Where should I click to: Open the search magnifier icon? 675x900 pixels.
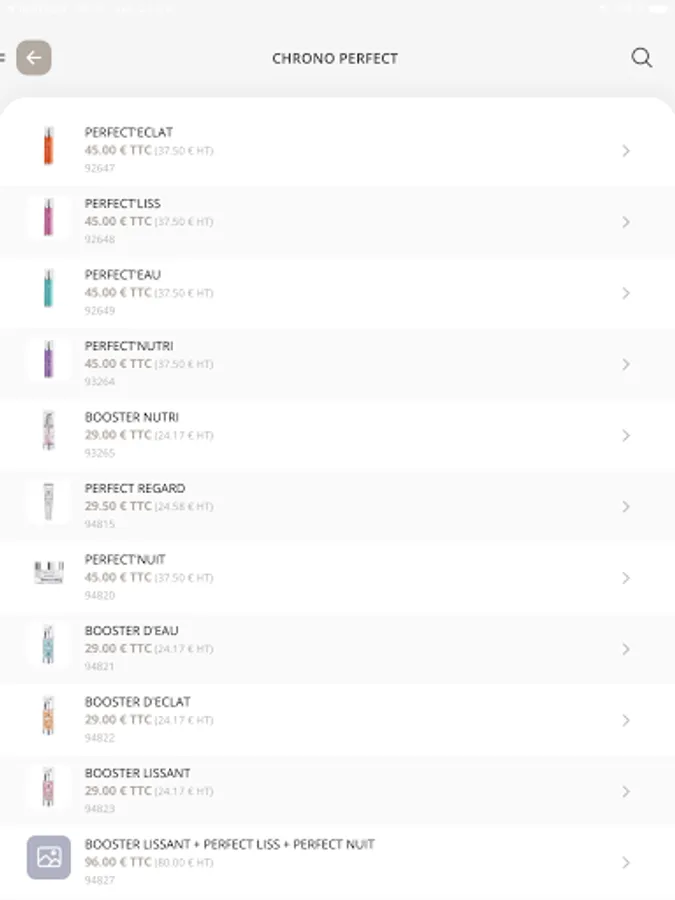641,57
